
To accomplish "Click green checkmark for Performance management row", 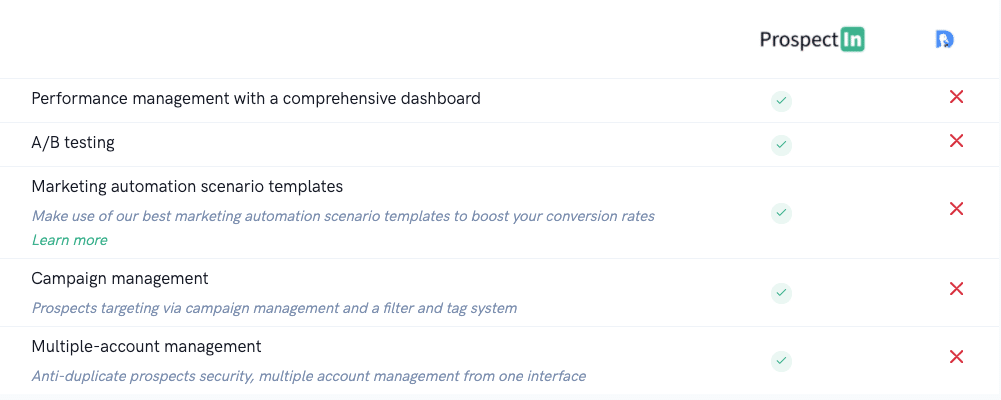I will [781, 101].
